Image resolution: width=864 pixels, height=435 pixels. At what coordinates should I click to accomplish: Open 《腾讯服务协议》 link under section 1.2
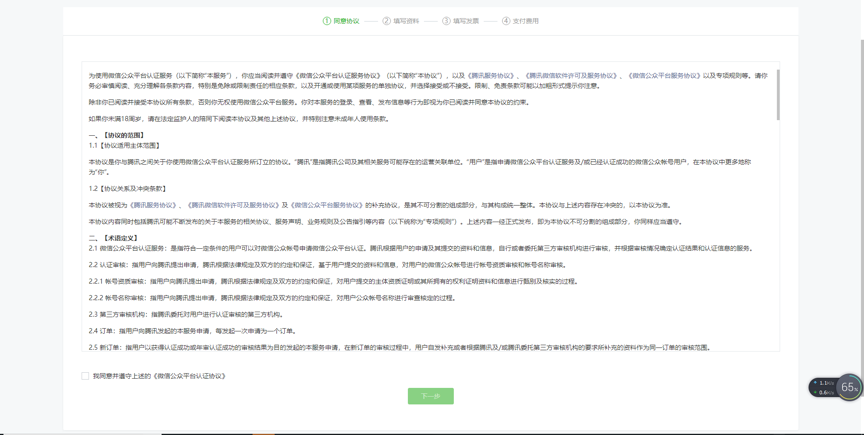pos(152,205)
